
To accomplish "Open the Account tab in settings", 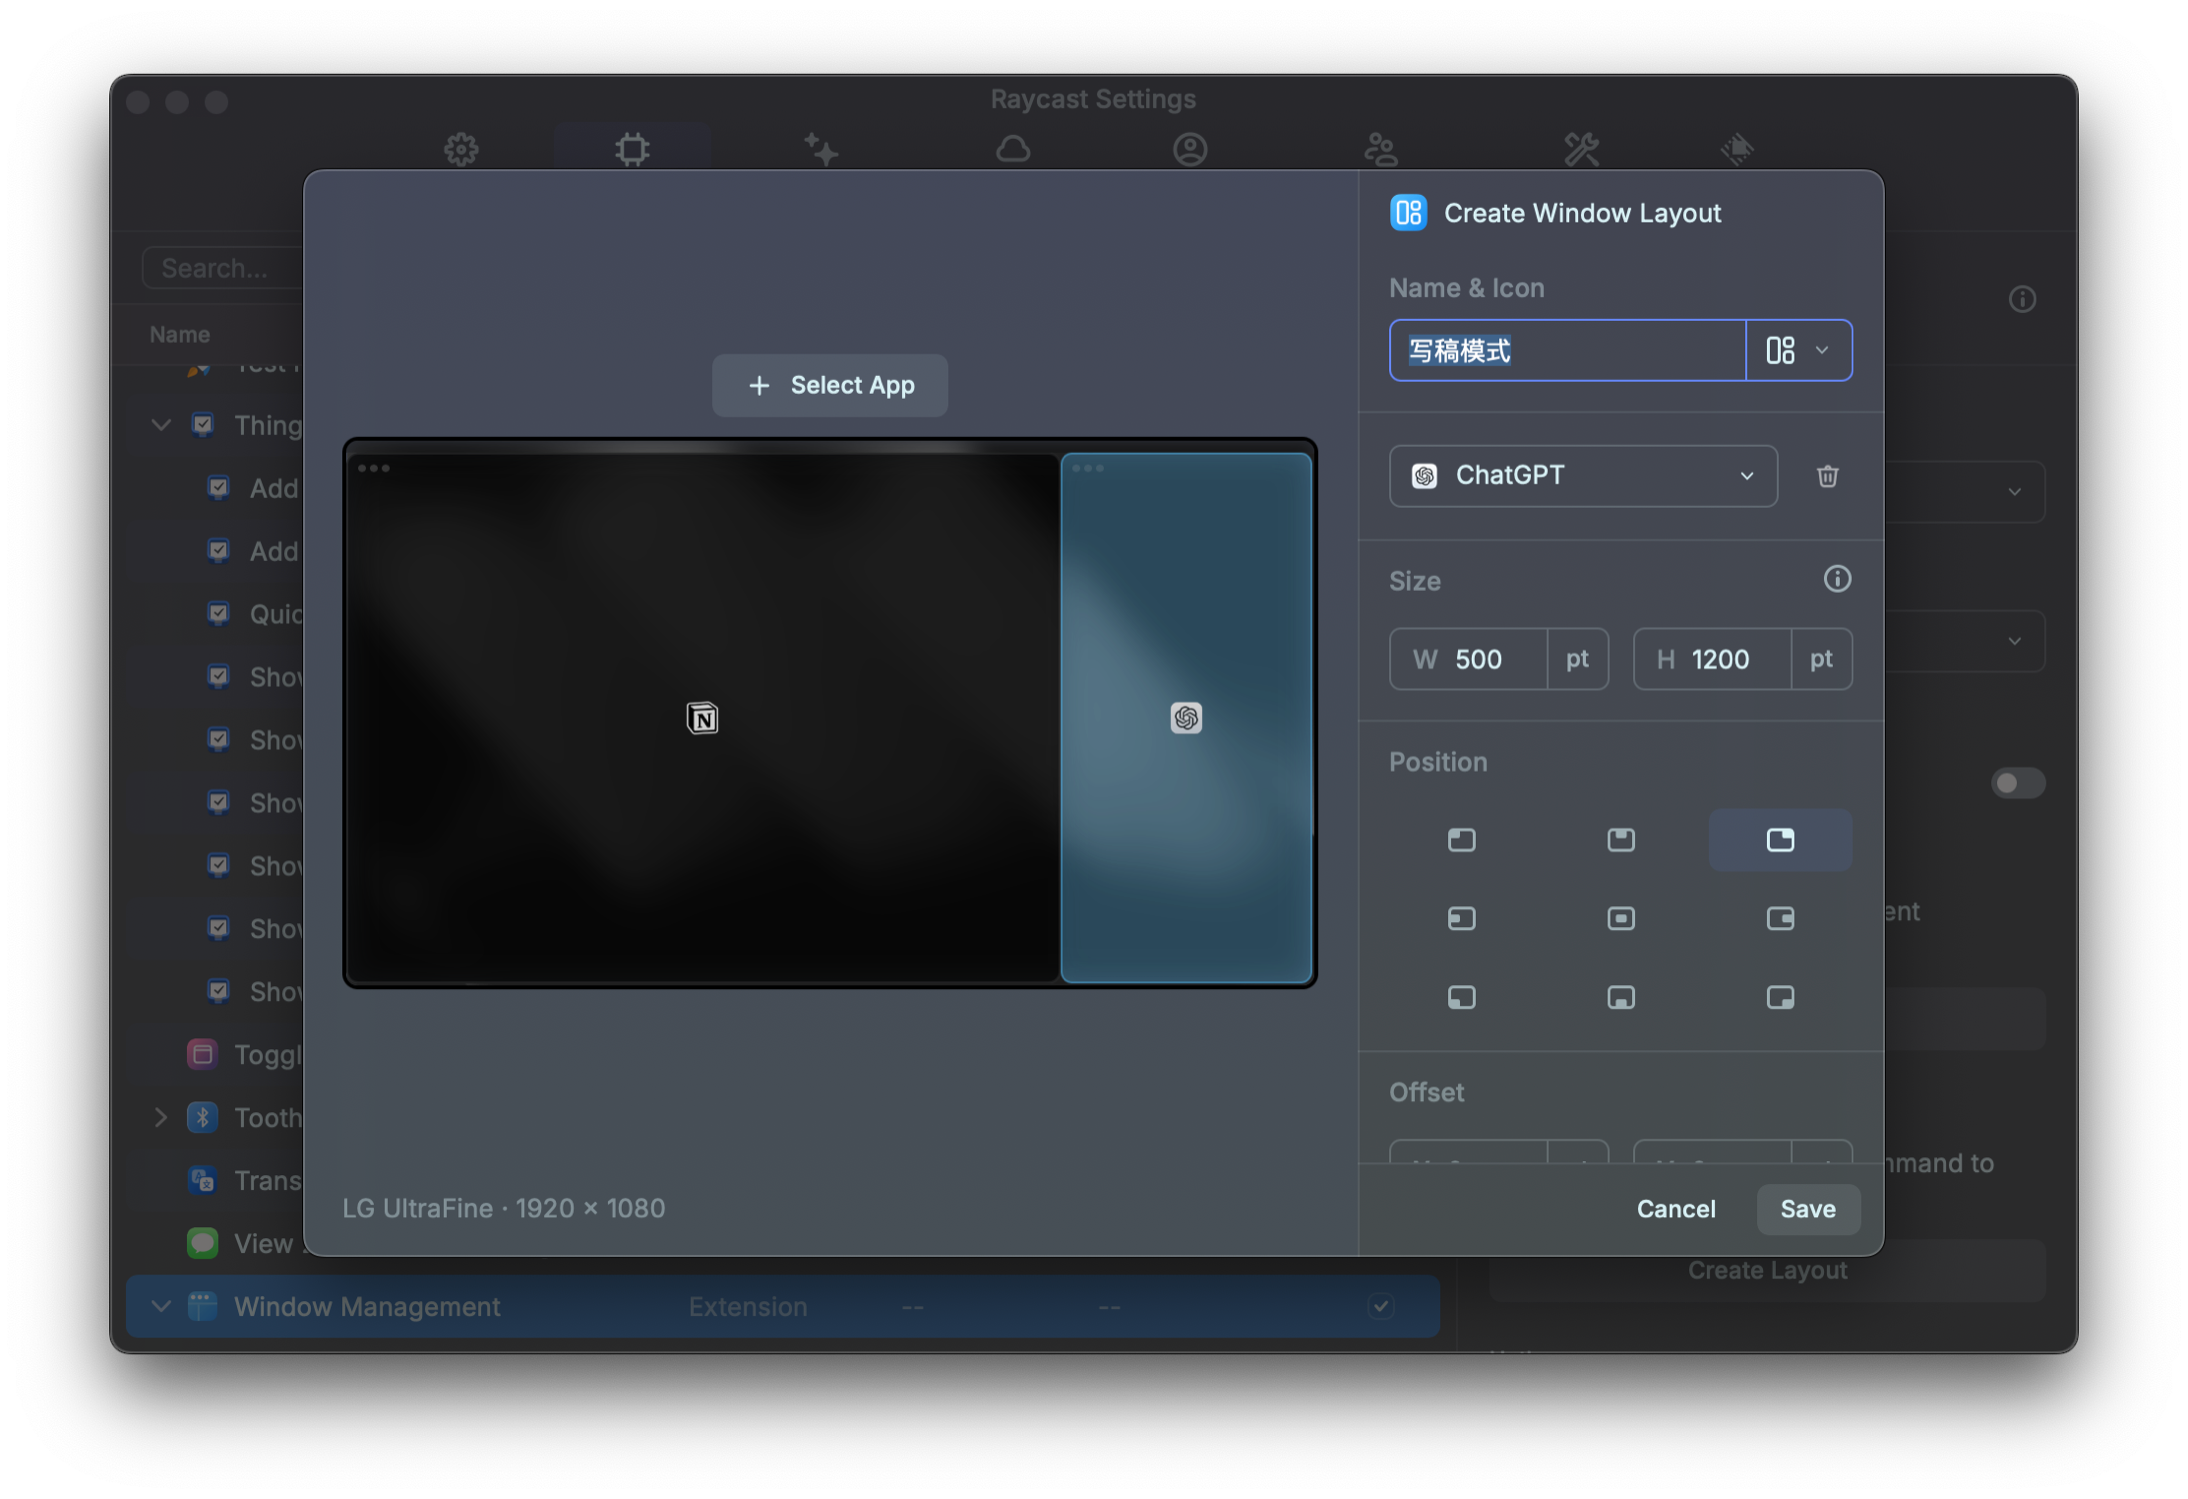I will [x=1189, y=150].
